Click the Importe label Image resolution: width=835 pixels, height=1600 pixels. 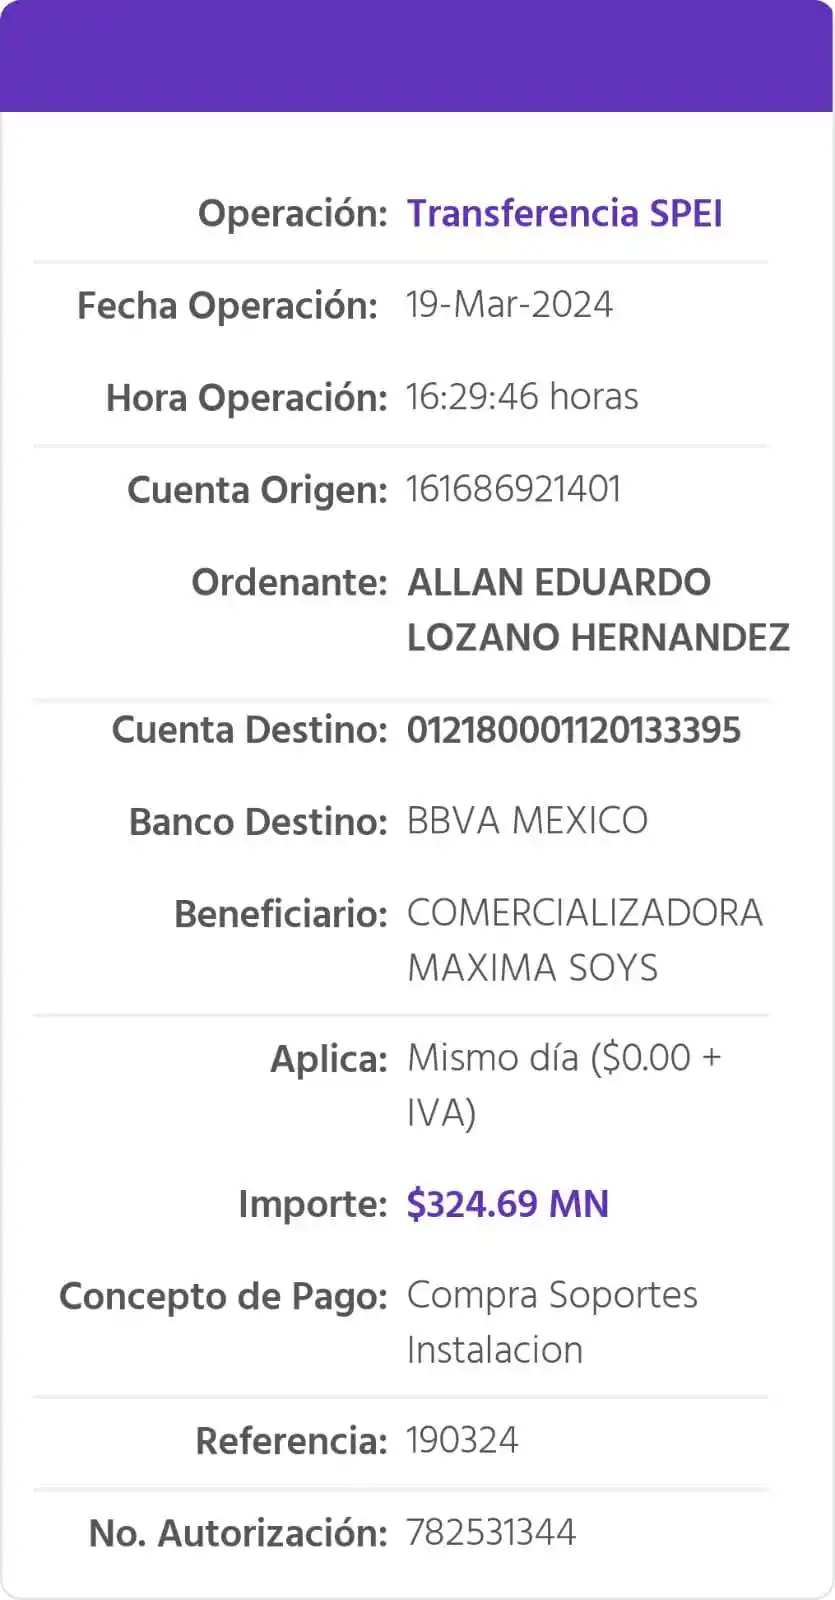(311, 1204)
